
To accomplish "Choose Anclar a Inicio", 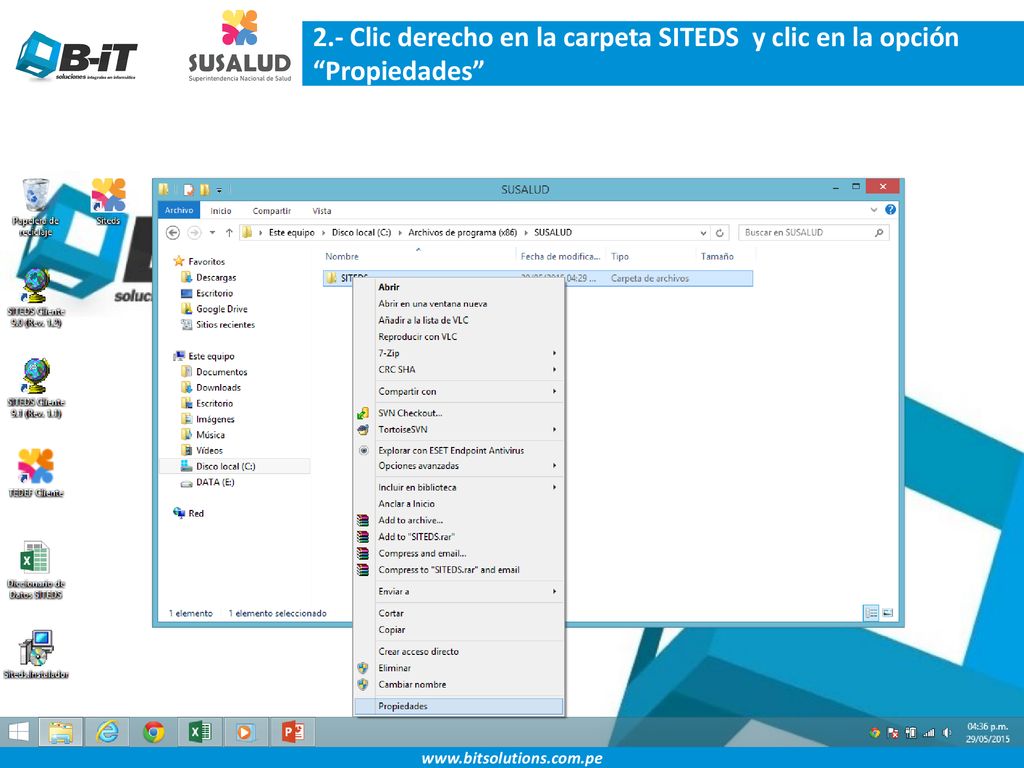I will click(x=459, y=504).
